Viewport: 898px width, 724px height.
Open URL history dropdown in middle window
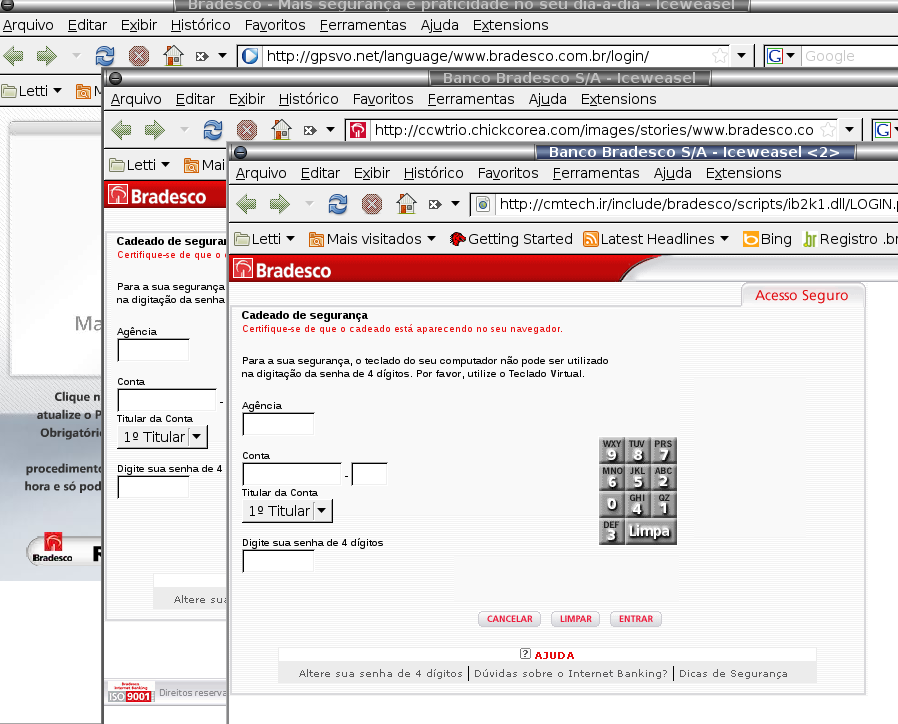click(x=849, y=130)
